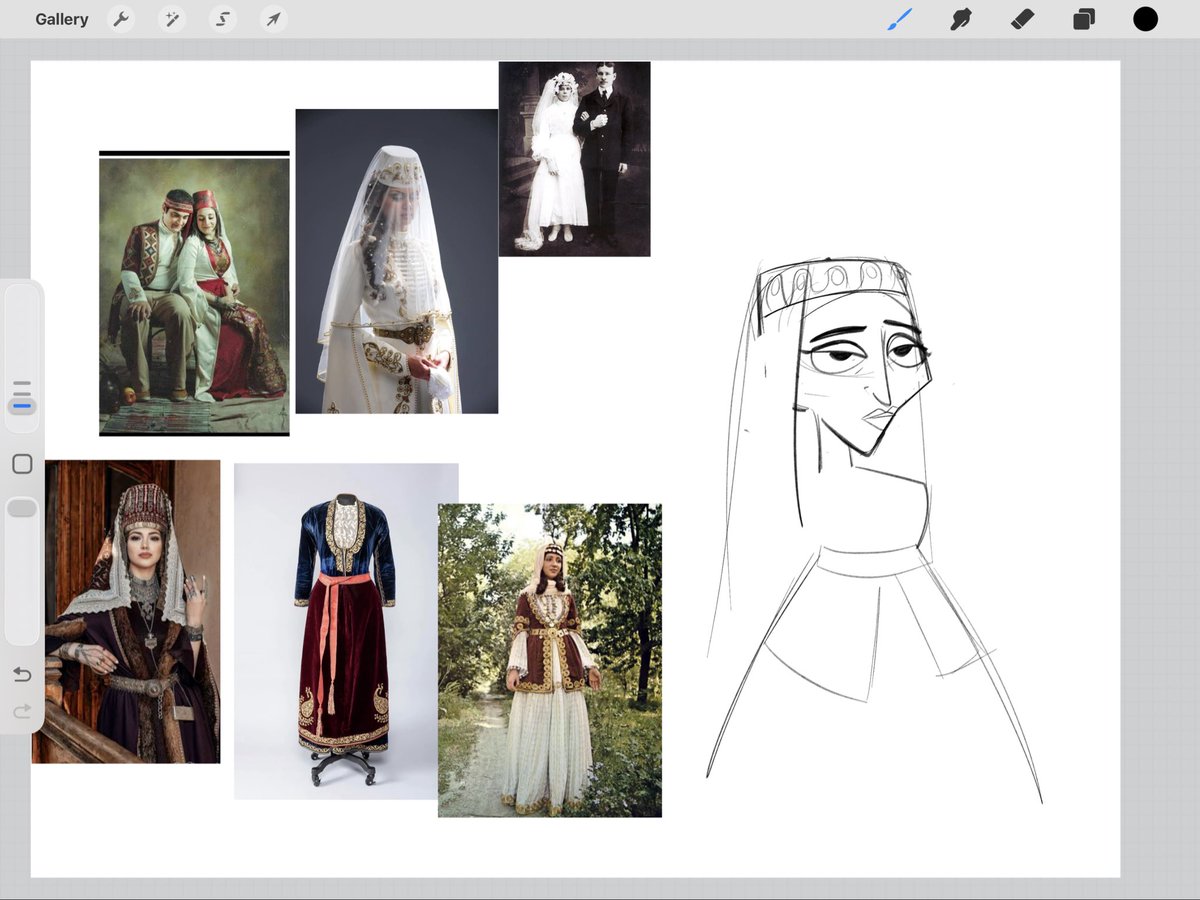Open the Actions wrench menu

[x=121, y=19]
